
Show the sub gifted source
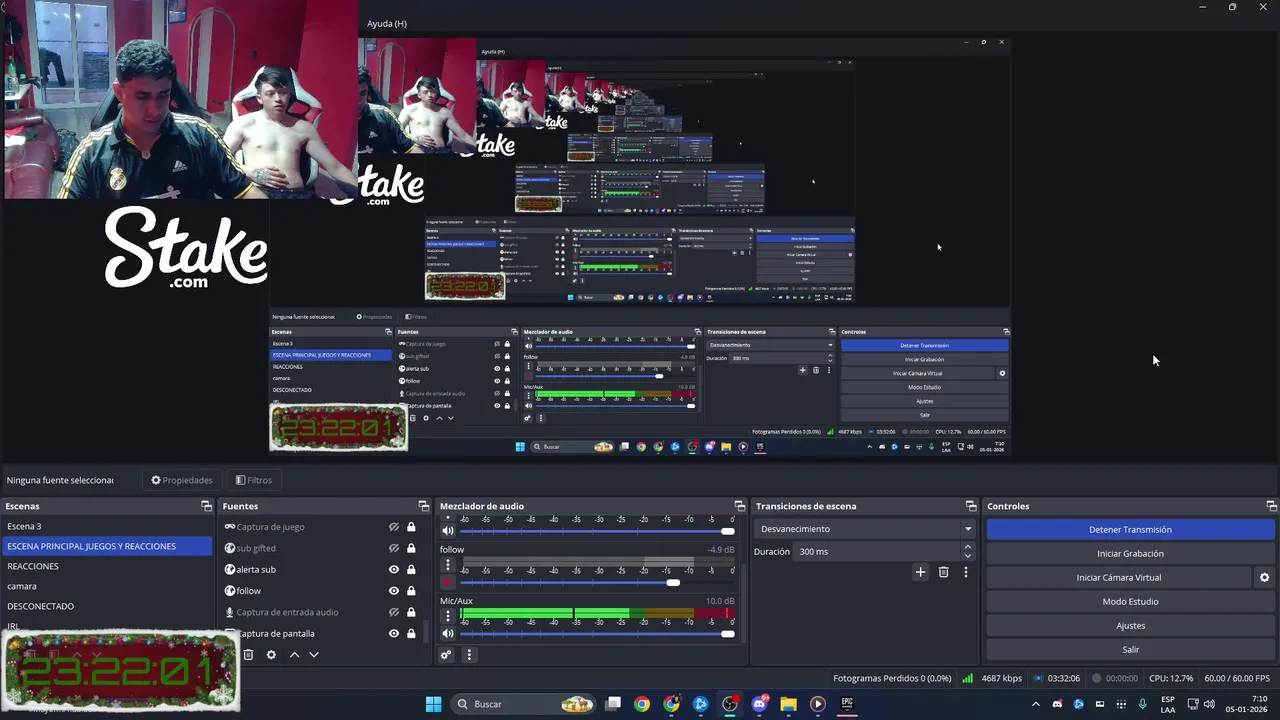(x=394, y=548)
